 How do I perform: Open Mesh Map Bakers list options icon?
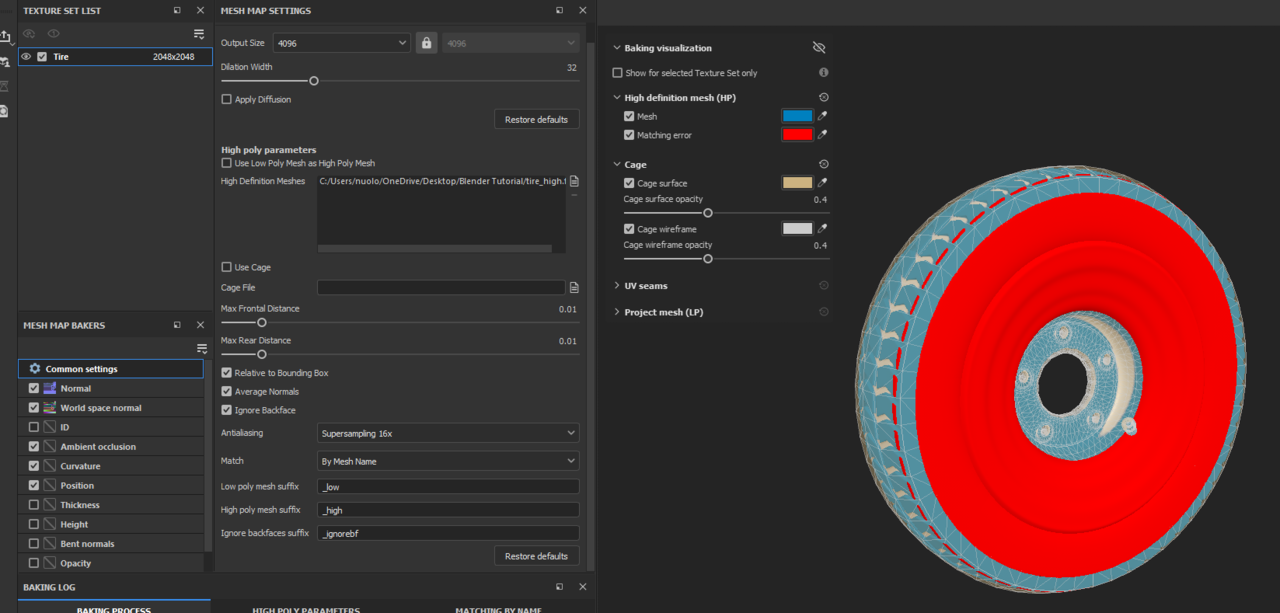point(202,349)
